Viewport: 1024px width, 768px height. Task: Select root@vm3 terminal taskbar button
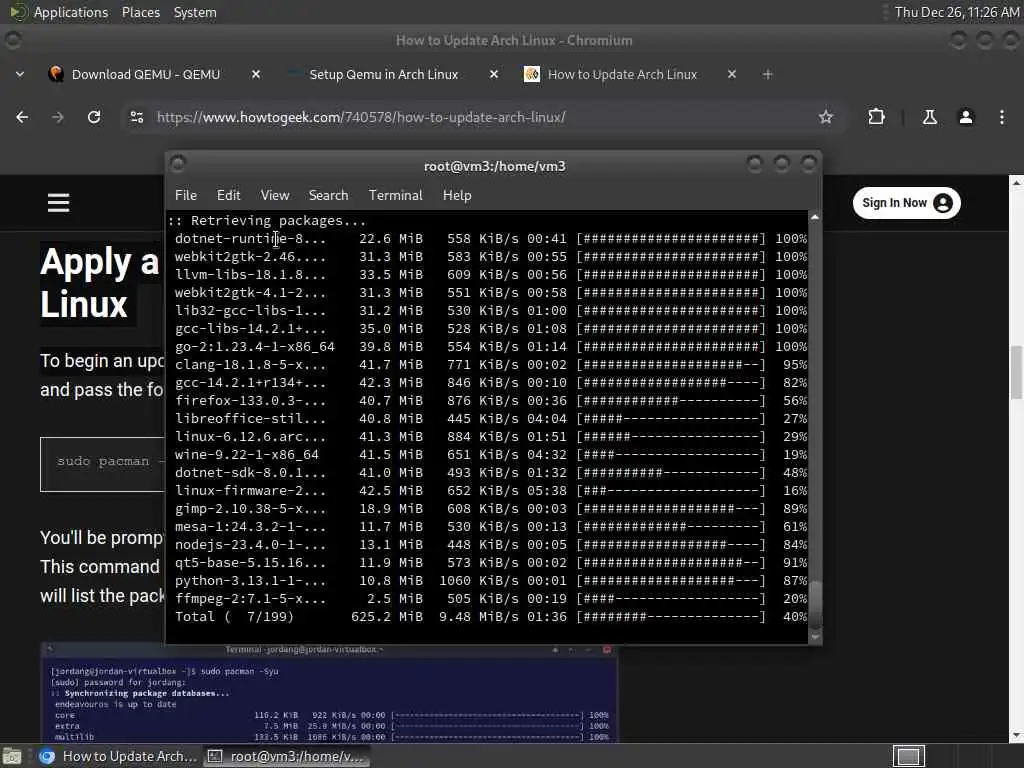[x=286, y=756]
